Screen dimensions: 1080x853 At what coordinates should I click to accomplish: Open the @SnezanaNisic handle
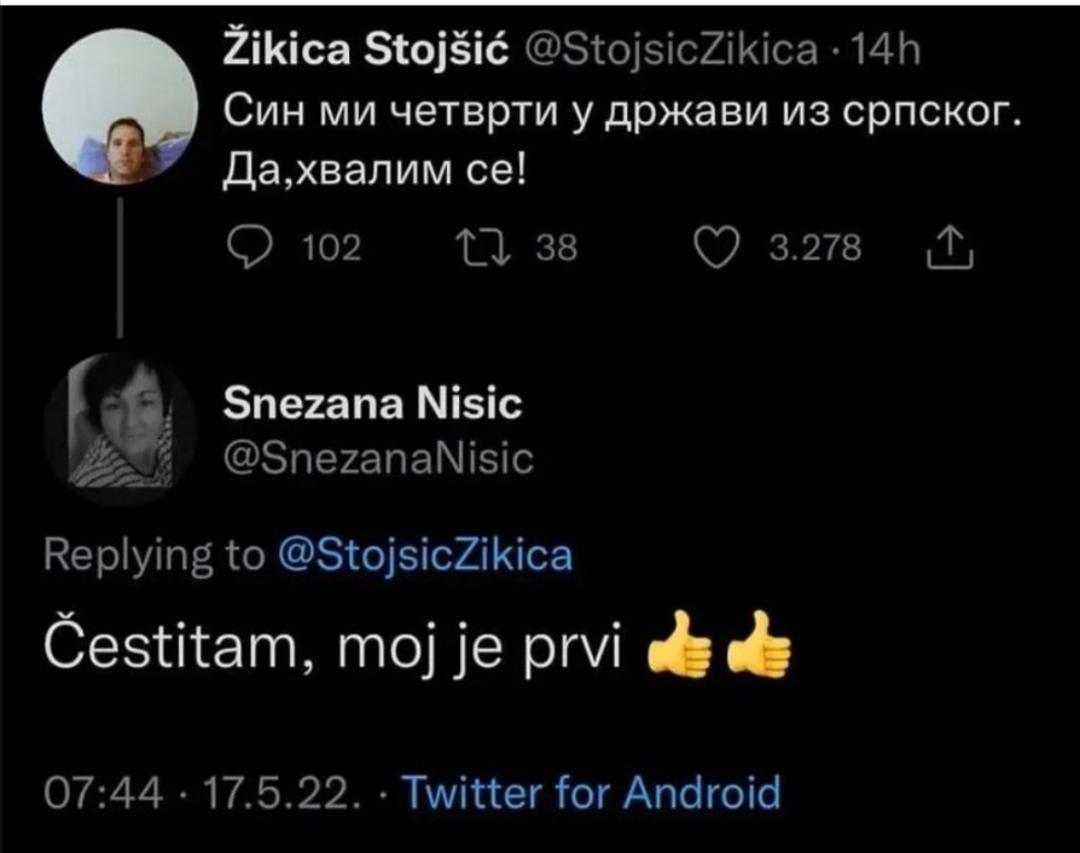tap(382, 459)
